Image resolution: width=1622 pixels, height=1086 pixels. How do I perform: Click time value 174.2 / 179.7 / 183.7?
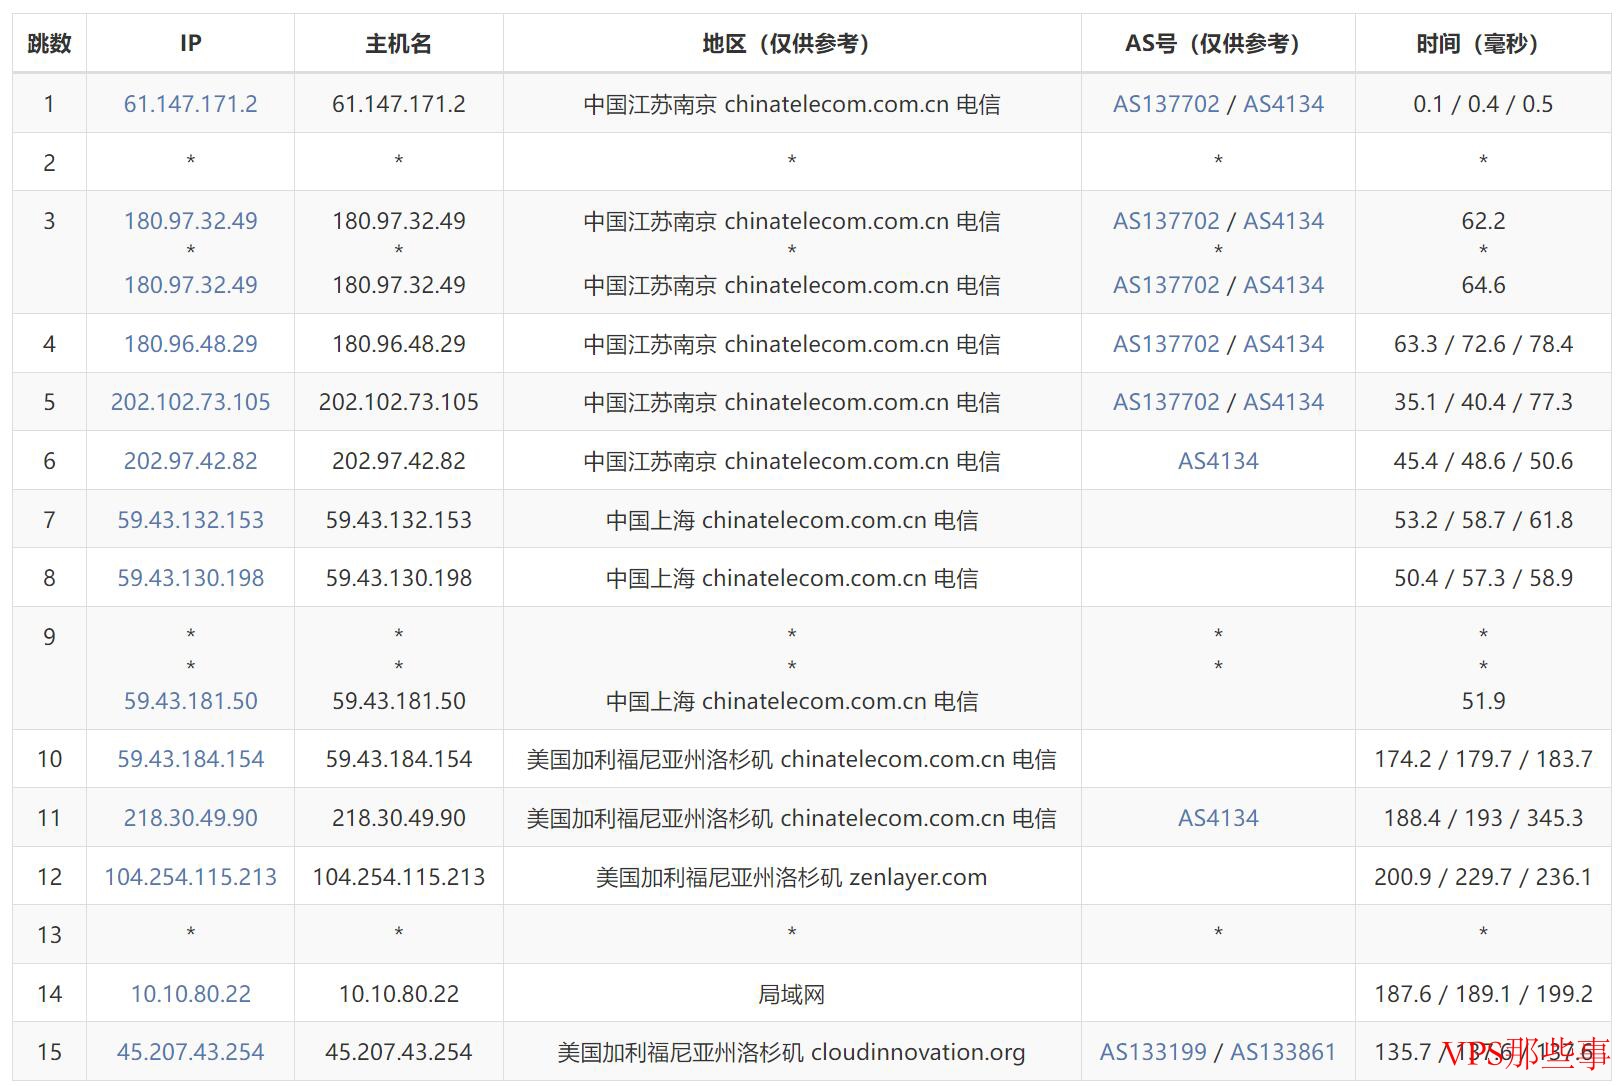[x=1483, y=759]
